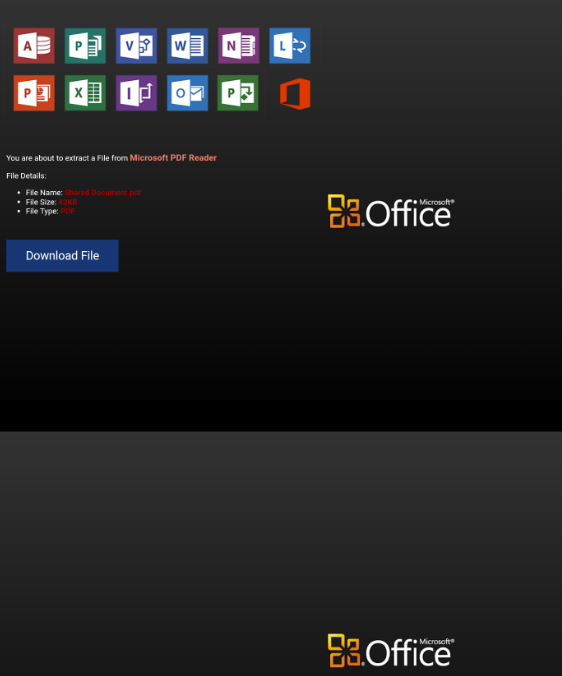Click the PDF file type value

[x=68, y=211]
